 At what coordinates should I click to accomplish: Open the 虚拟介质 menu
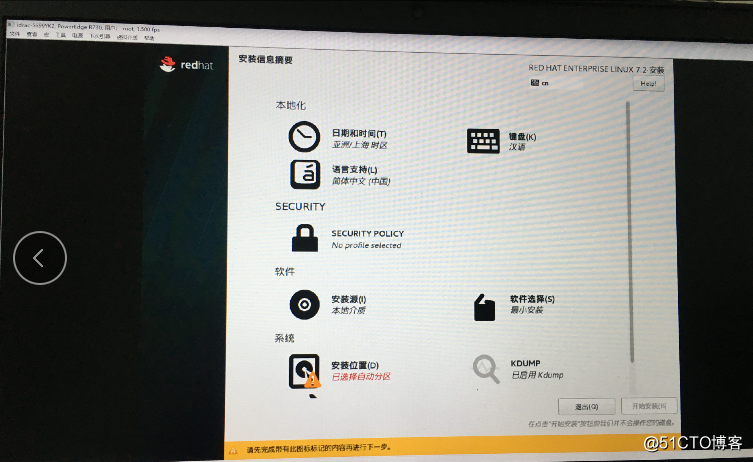point(127,37)
